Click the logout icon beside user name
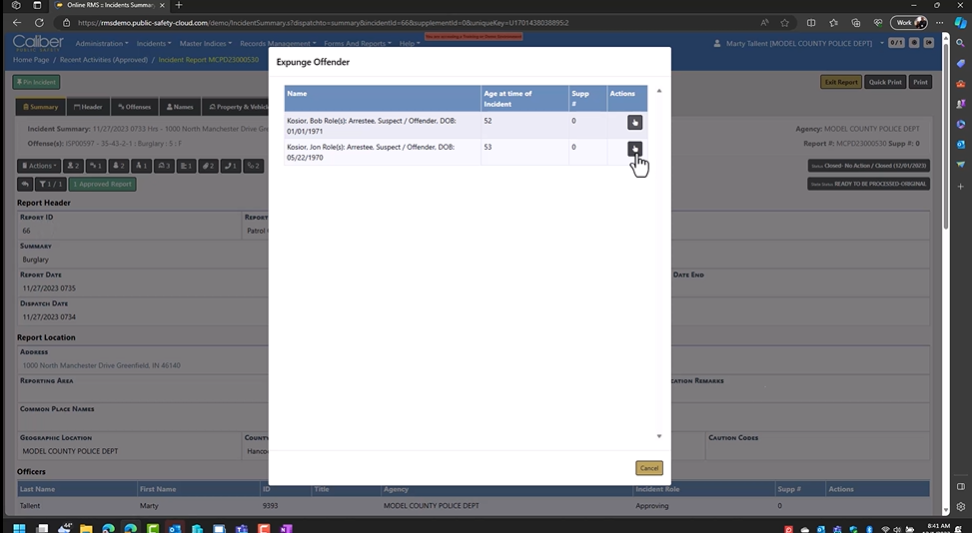The height and width of the screenshot is (533, 972). (929, 43)
